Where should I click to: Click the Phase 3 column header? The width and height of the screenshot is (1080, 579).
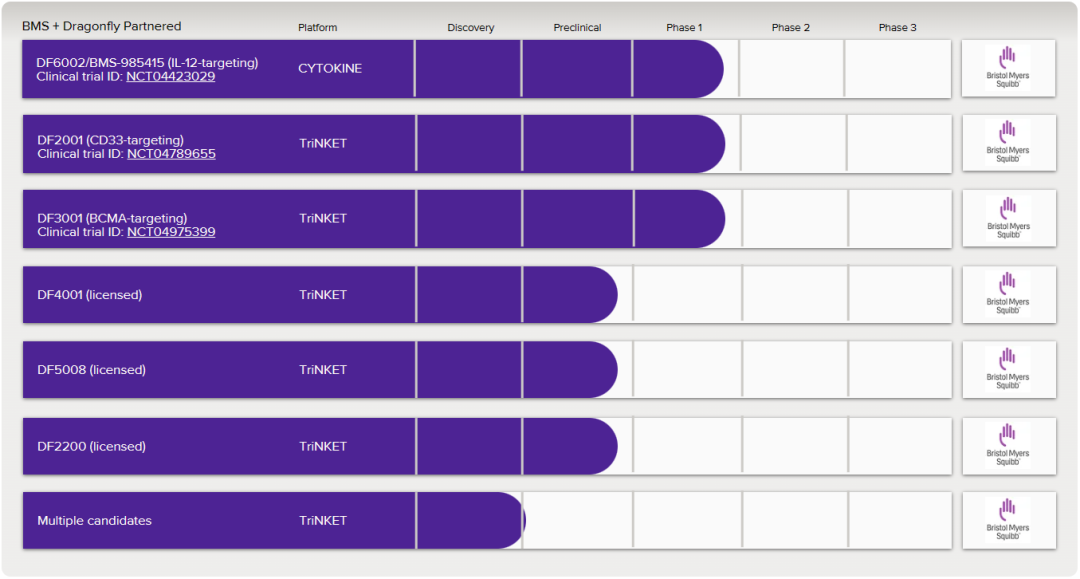(897, 28)
